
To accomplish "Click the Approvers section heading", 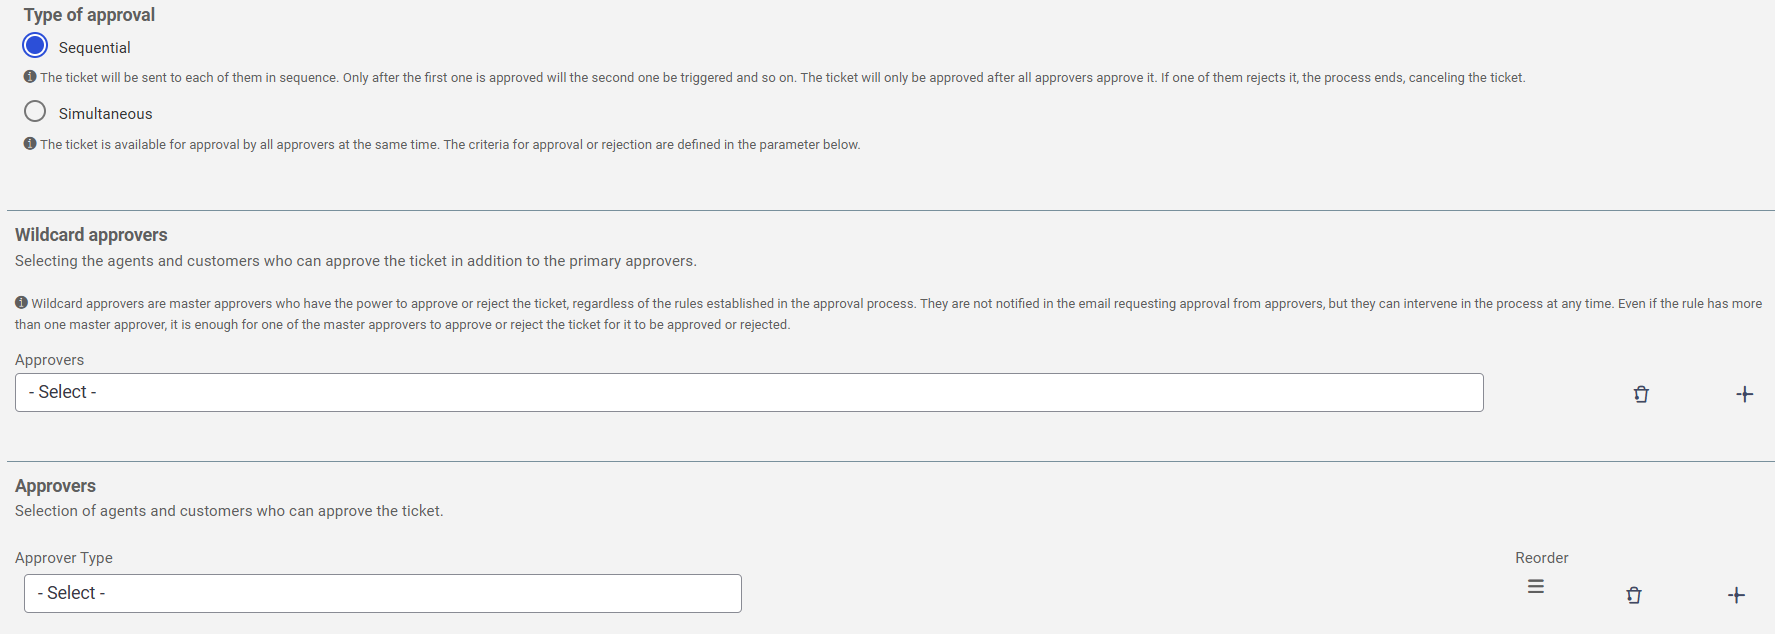I will (x=55, y=486).
